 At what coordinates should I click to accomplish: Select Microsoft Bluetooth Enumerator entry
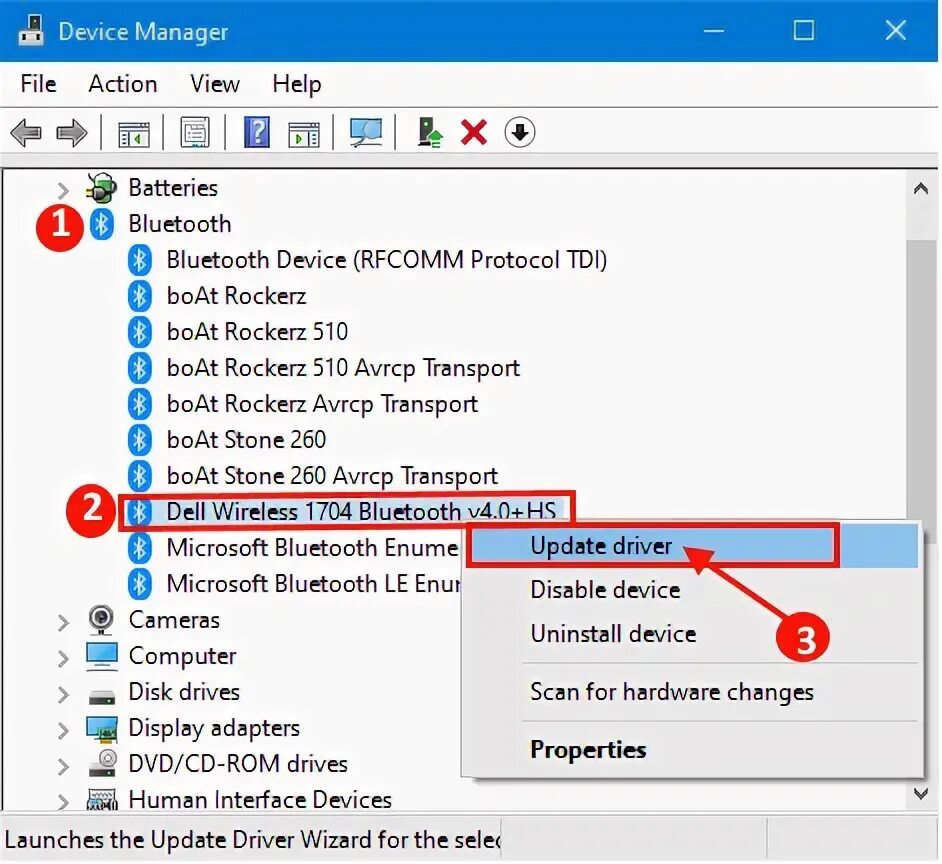312,548
